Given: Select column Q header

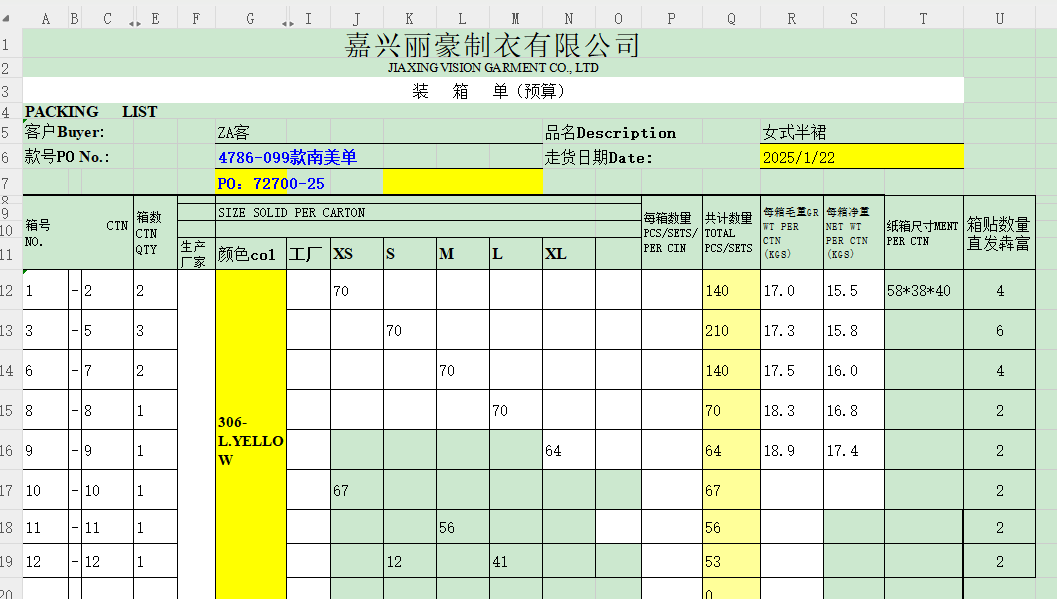Looking at the screenshot, I should point(732,18).
